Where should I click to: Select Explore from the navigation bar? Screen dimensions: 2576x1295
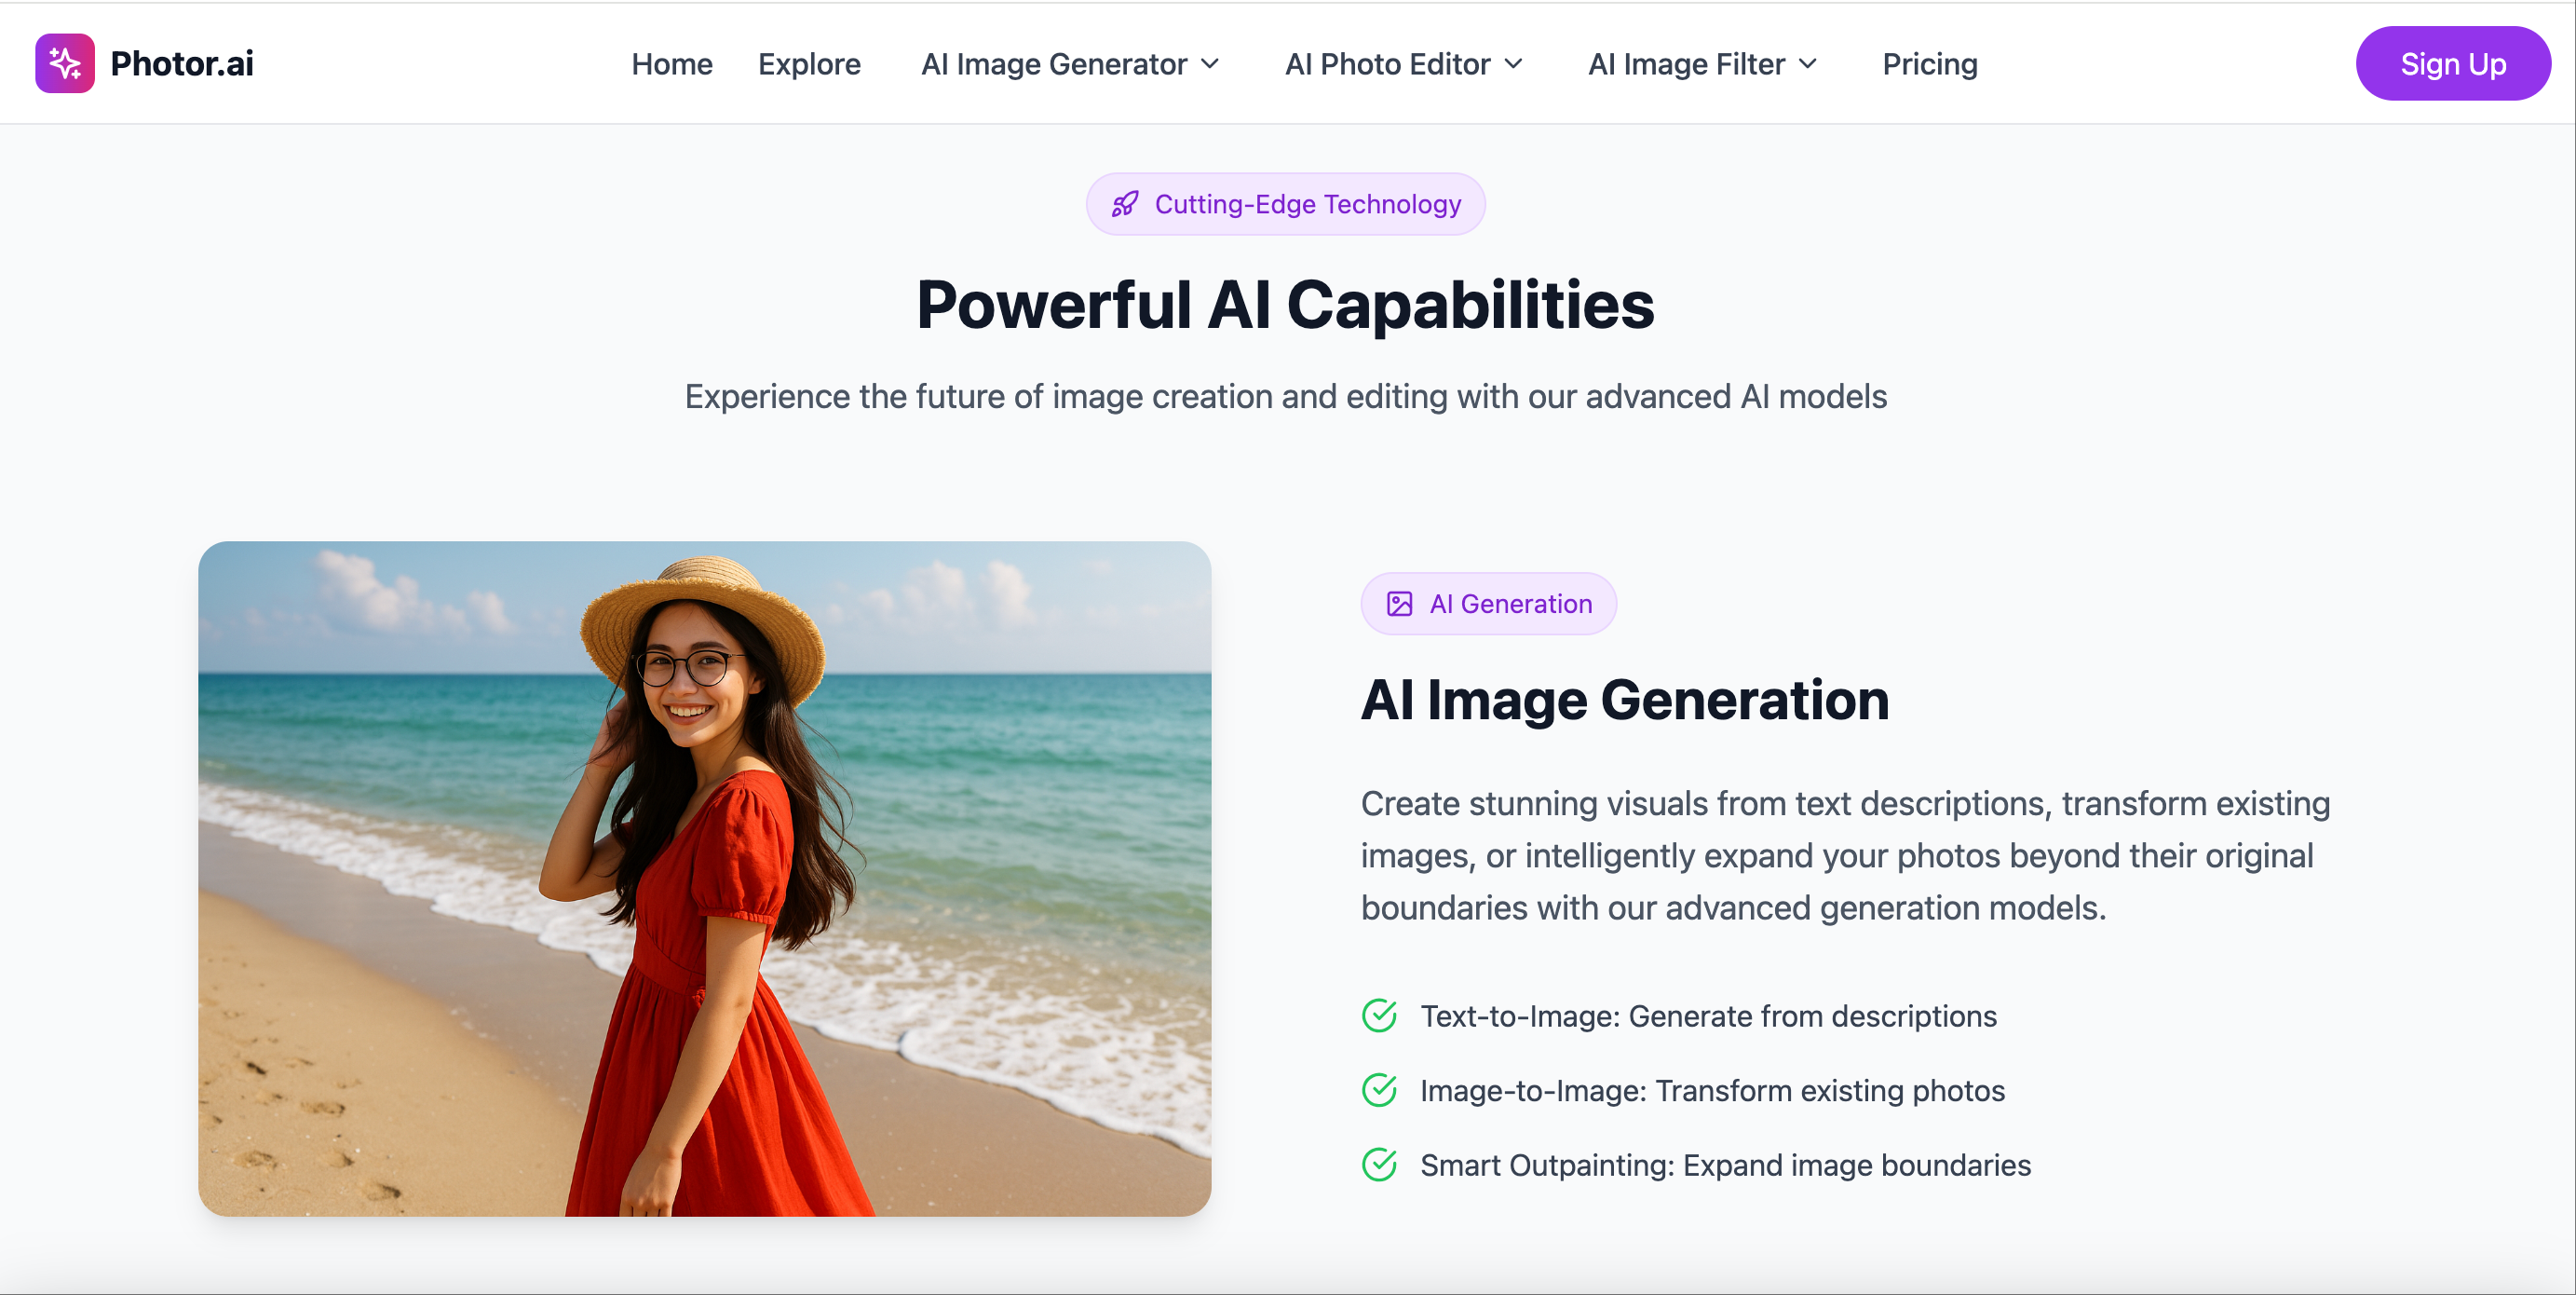pyautogui.click(x=810, y=63)
